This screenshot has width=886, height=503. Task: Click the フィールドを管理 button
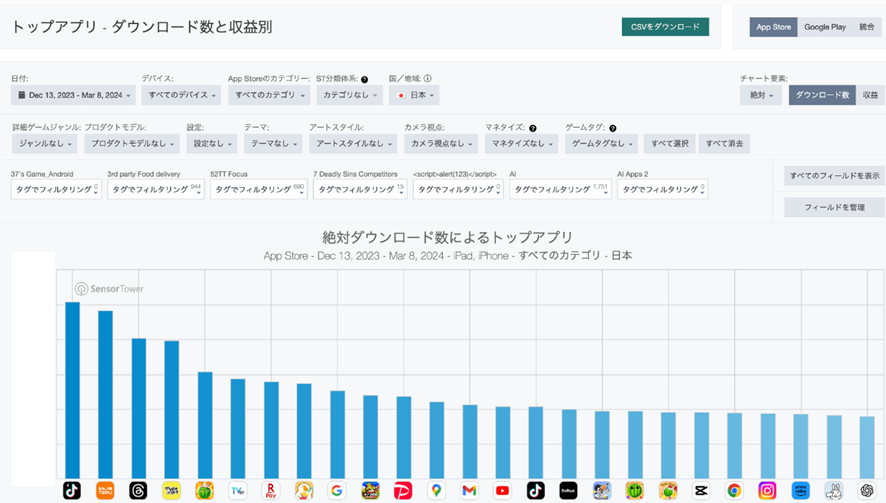pyautogui.click(x=833, y=207)
